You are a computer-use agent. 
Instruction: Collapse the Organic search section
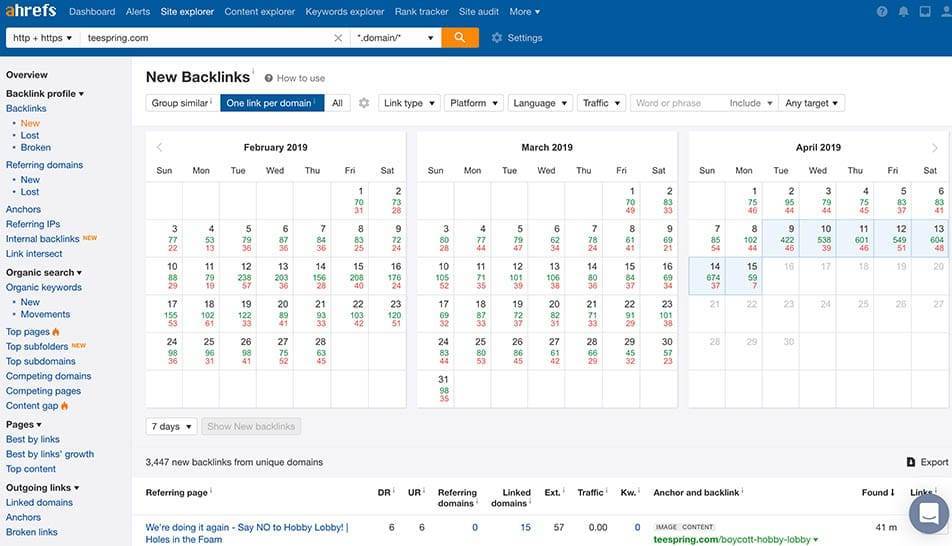click(44, 273)
